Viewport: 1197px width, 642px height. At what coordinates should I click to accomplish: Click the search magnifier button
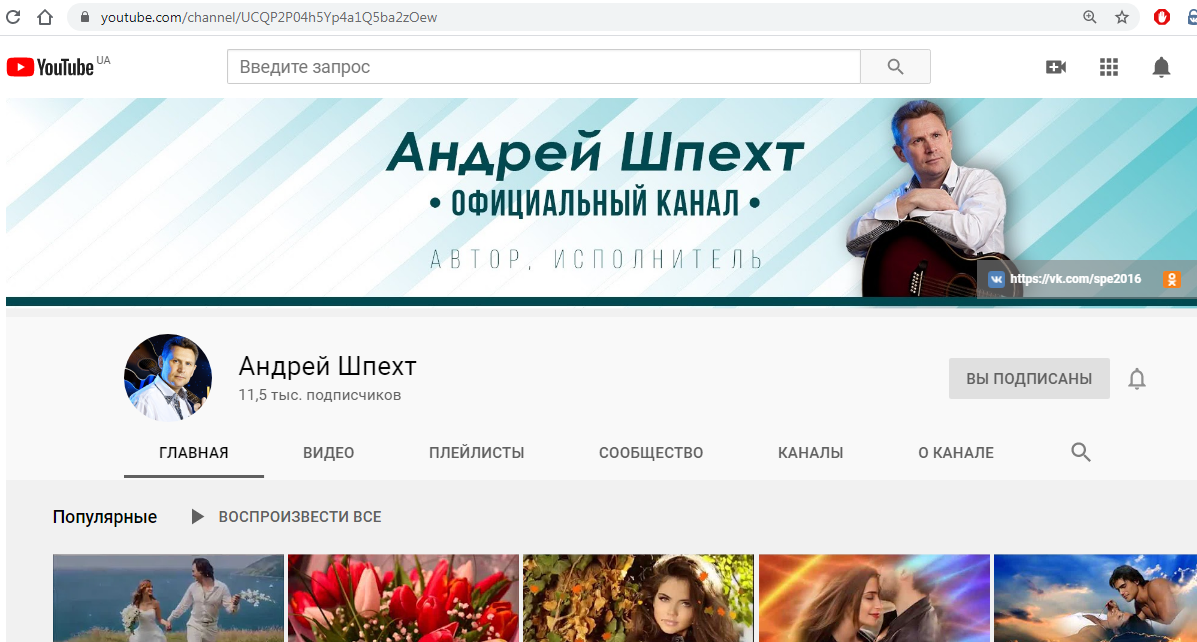pos(894,66)
